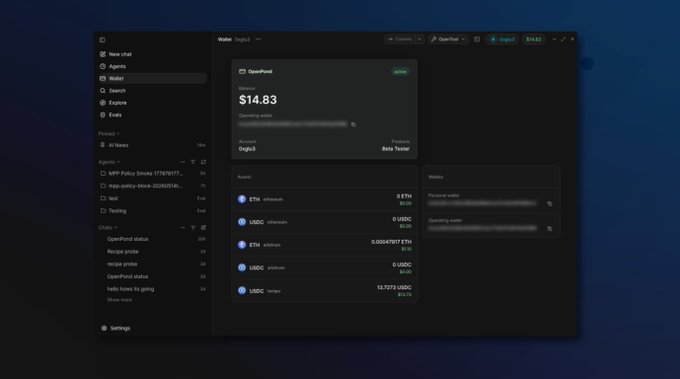Screen dimensions: 680x379
Task: Click the 0xglu3 account chip
Action: tap(502, 39)
